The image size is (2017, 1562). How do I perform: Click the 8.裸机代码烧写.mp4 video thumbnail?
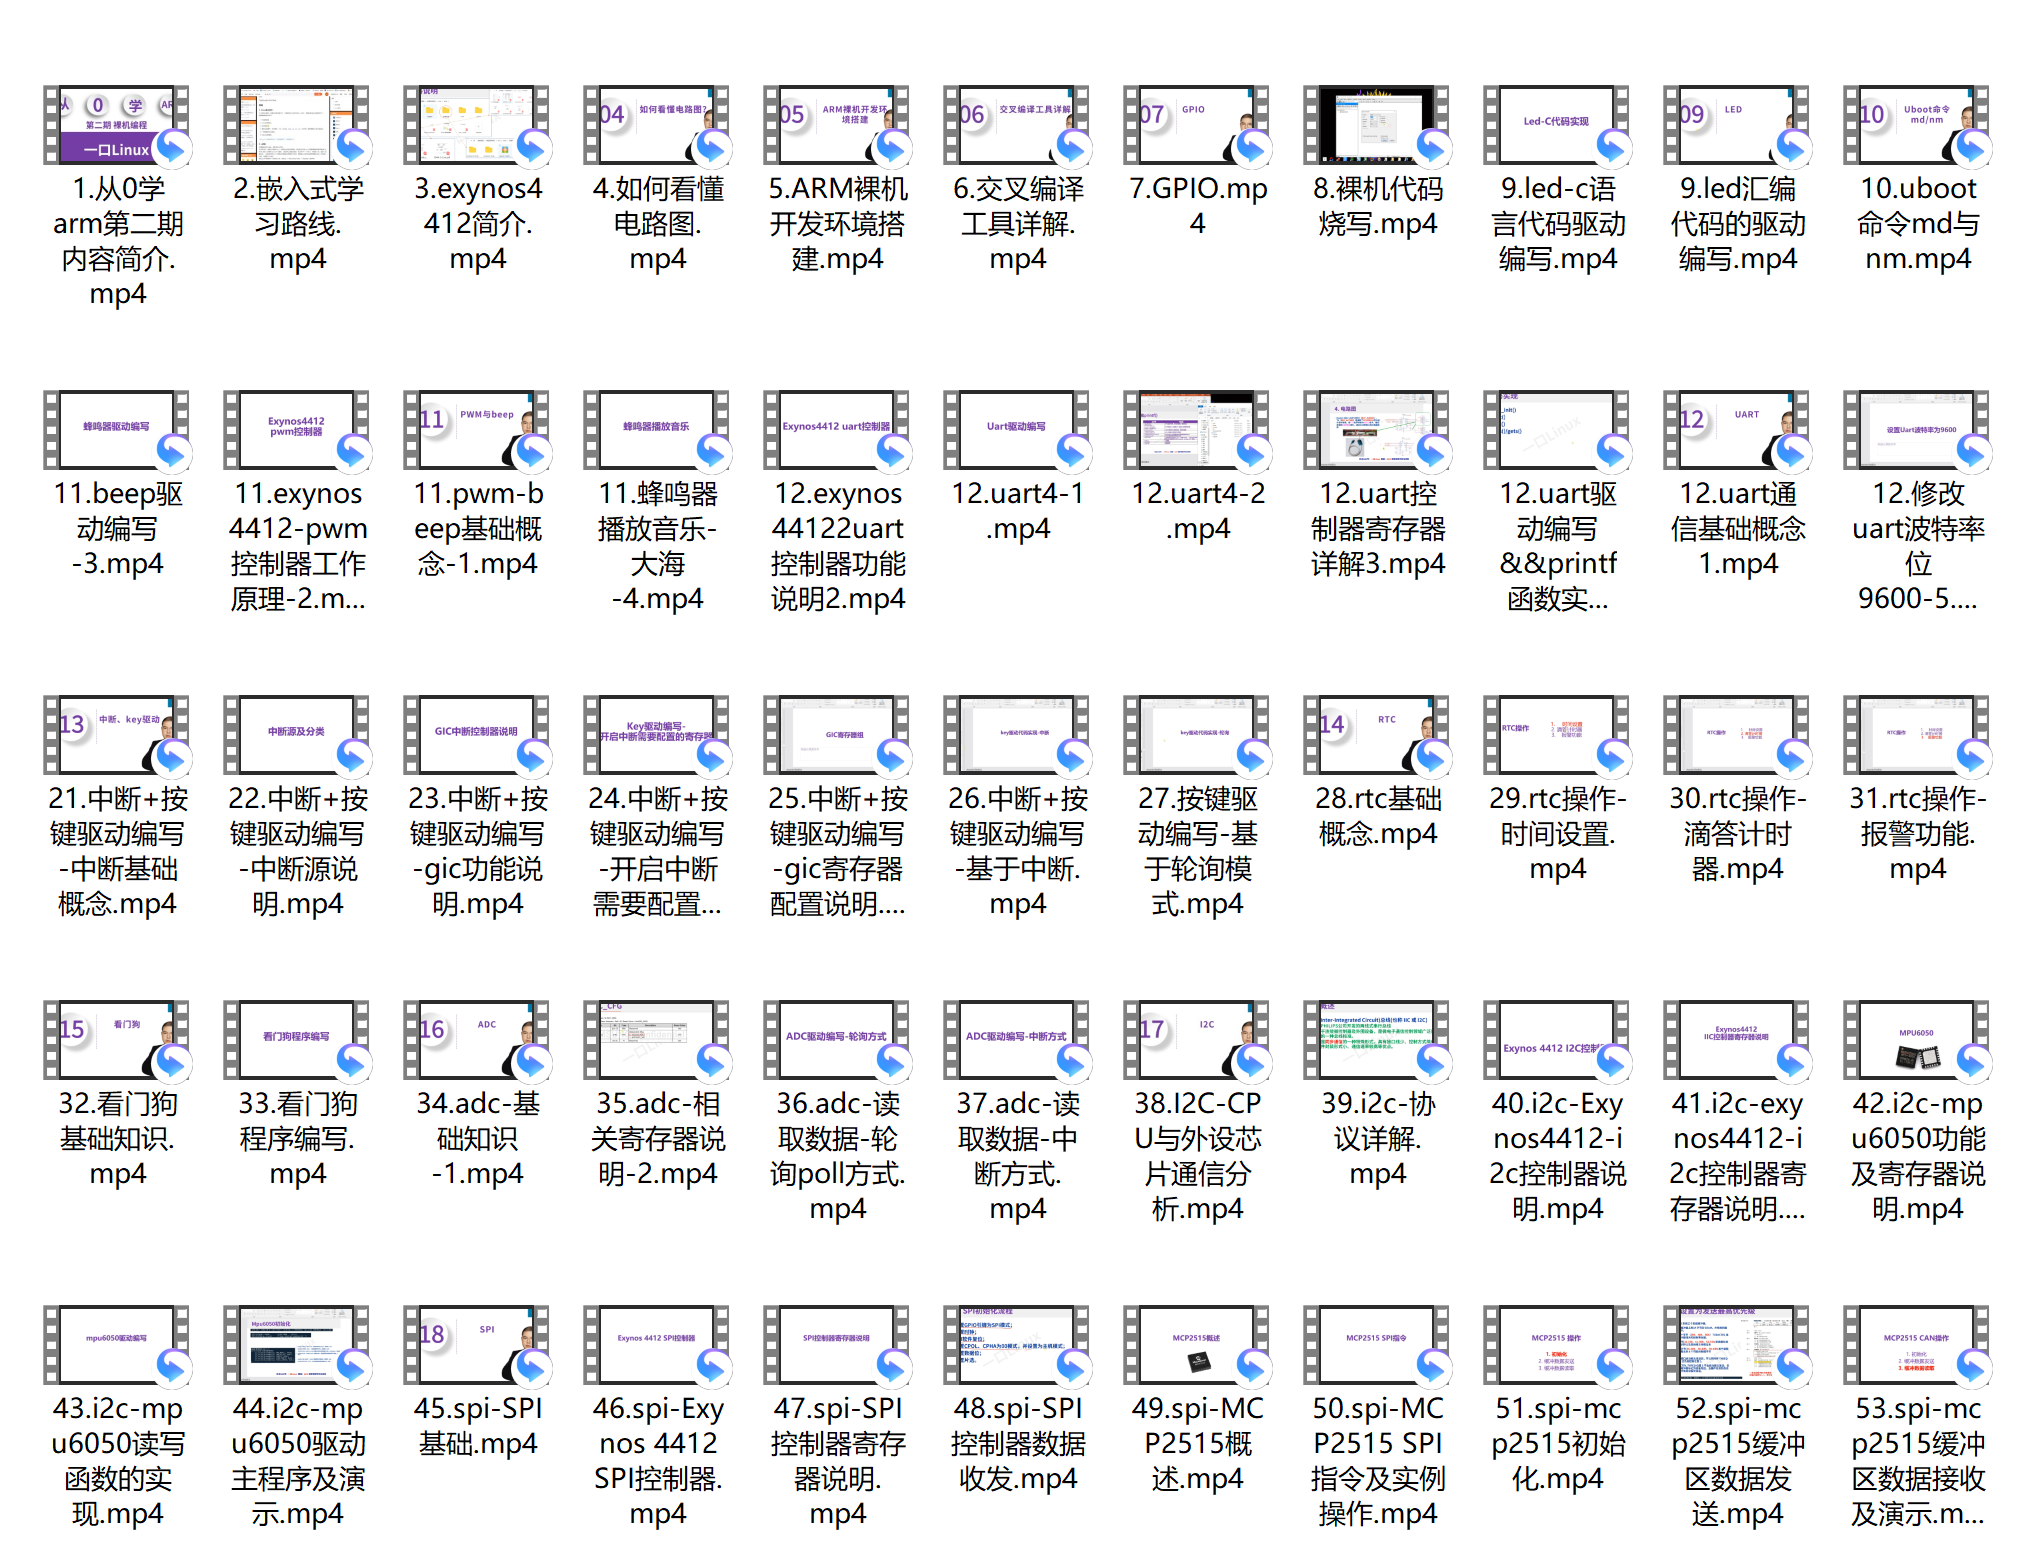pos(1377,125)
